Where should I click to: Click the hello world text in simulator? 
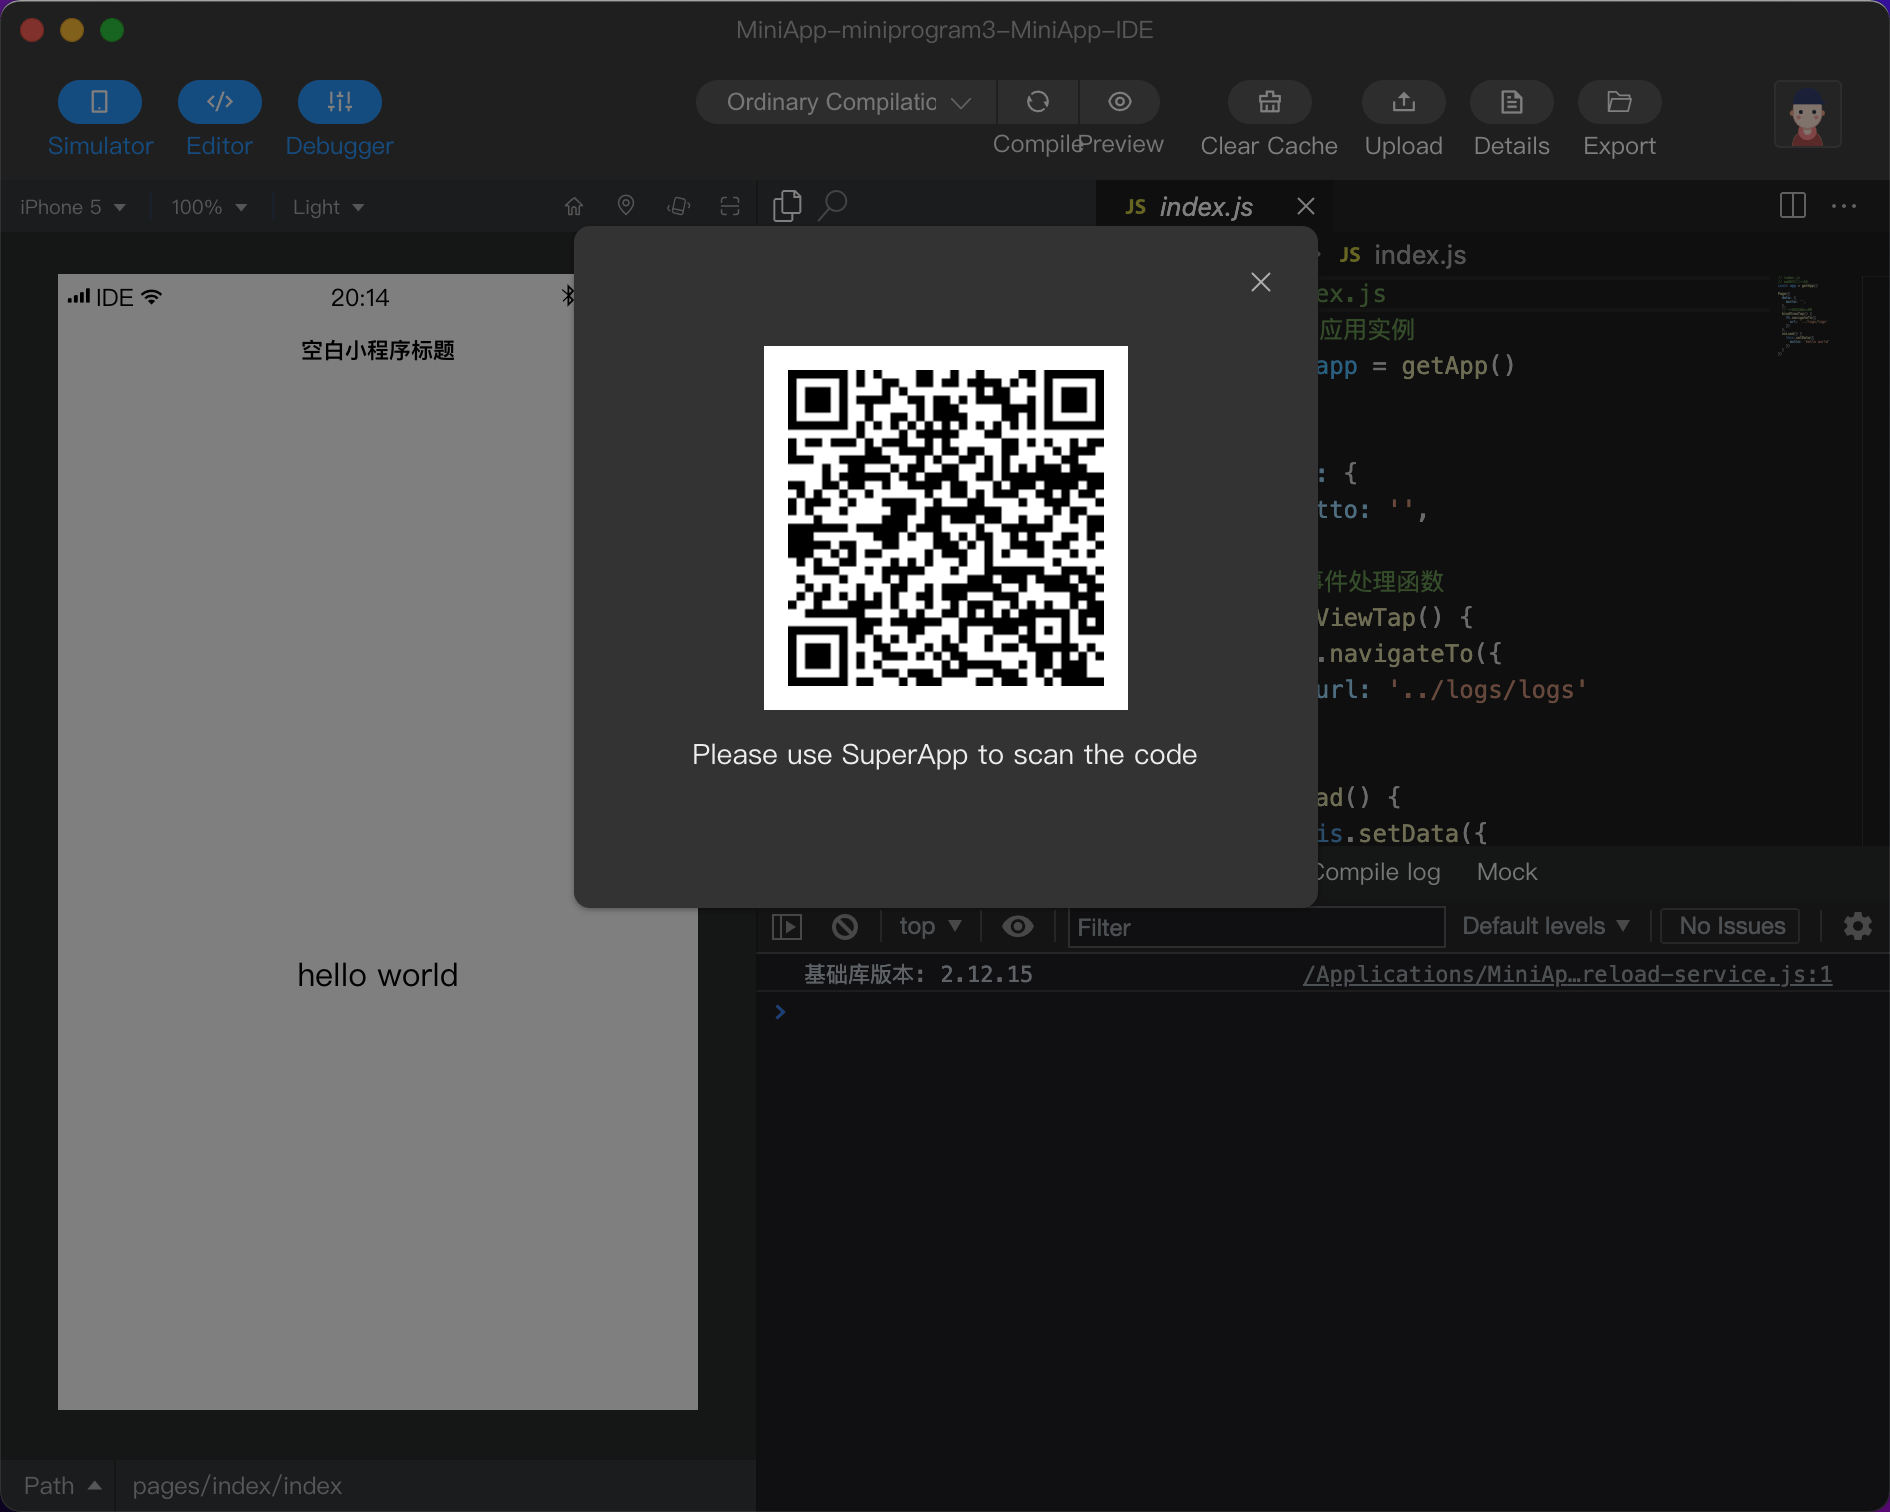[x=378, y=975]
